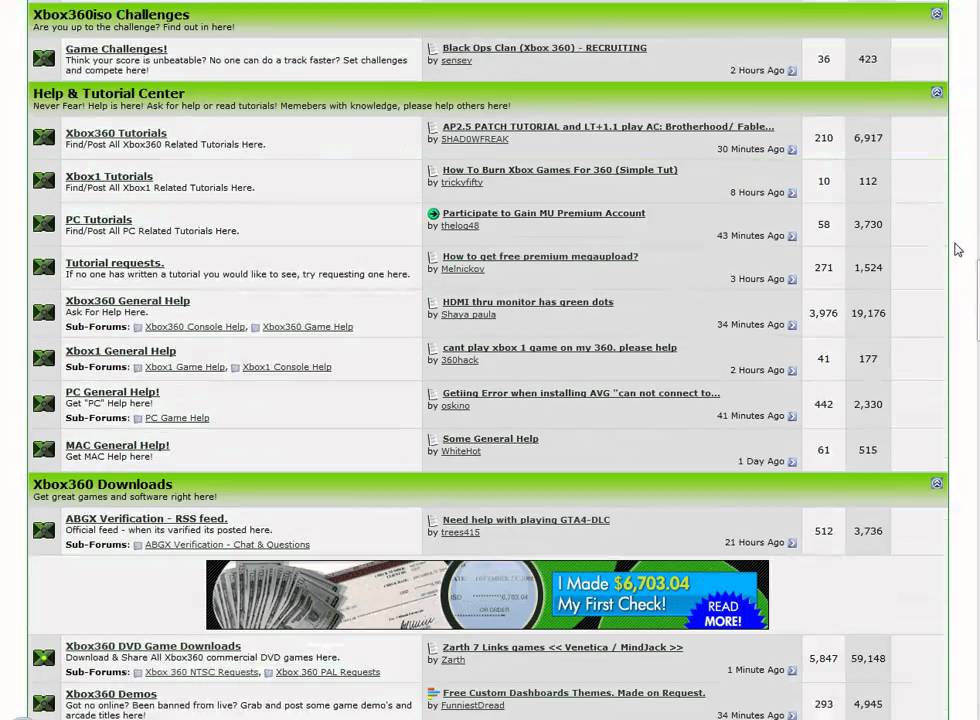Click the READ MORE! banner advertisement
This screenshot has height=720, width=980.
(488, 595)
